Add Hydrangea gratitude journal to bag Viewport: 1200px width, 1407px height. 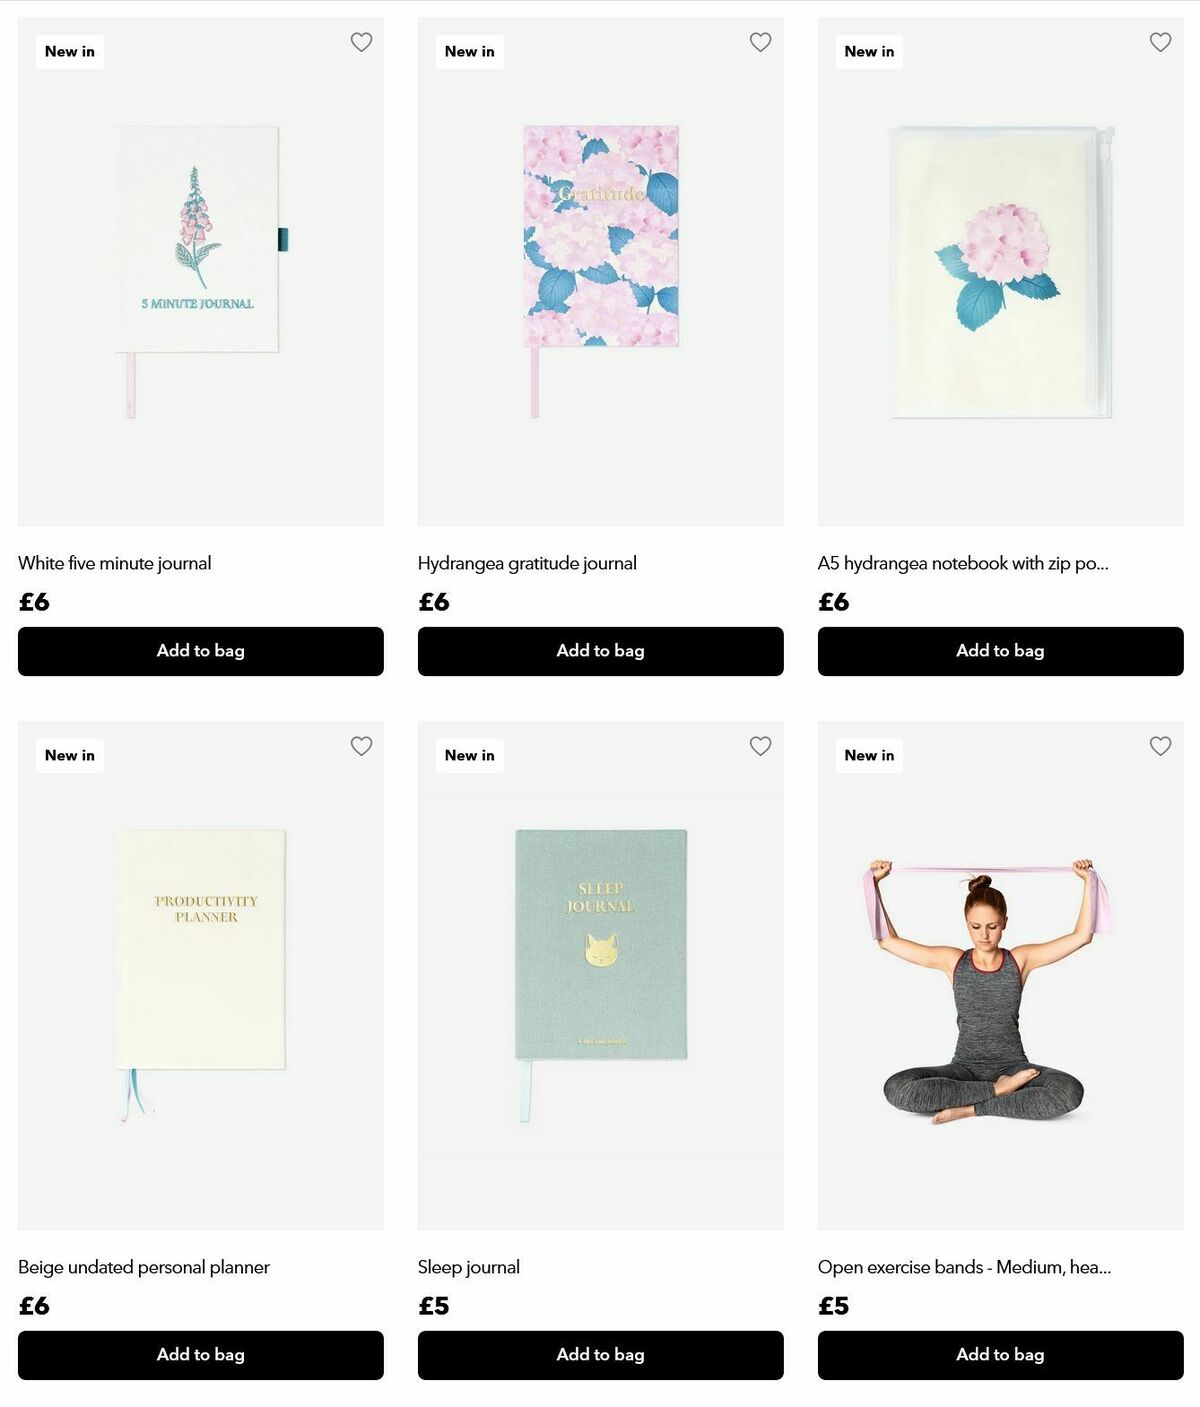(601, 651)
